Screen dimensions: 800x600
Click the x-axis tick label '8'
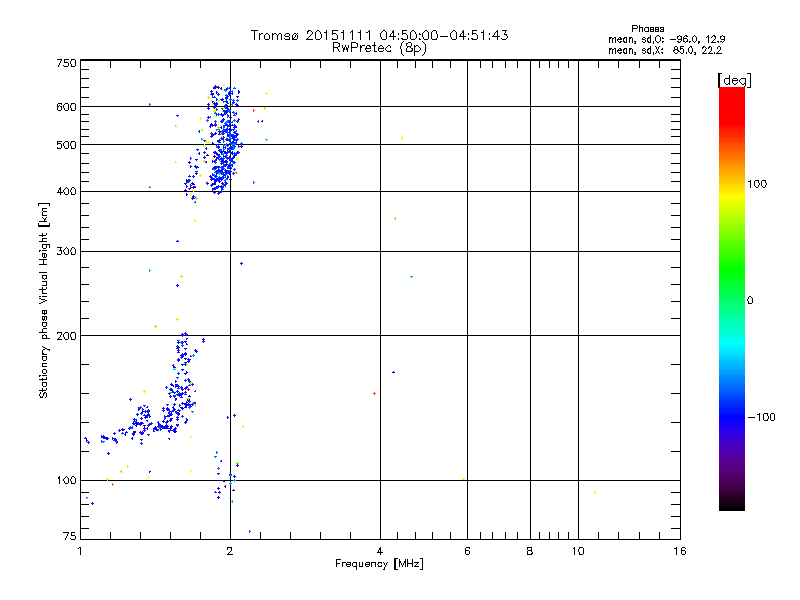(x=530, y=551)
